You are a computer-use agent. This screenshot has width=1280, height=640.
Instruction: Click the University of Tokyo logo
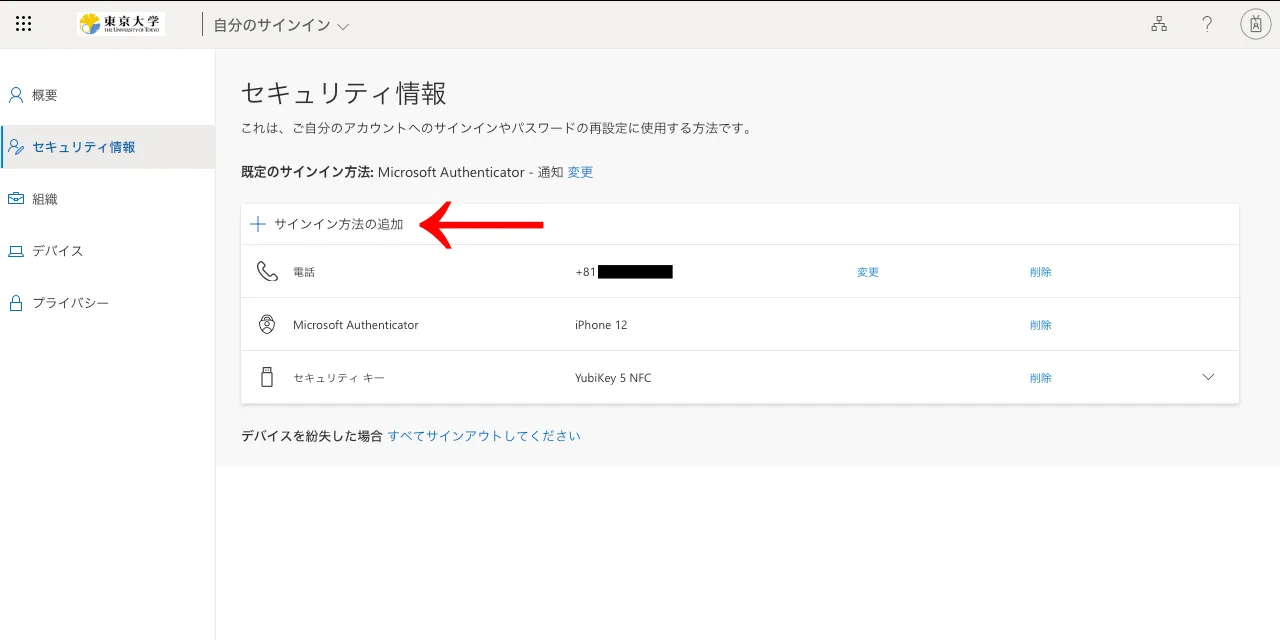pos(121,24)
